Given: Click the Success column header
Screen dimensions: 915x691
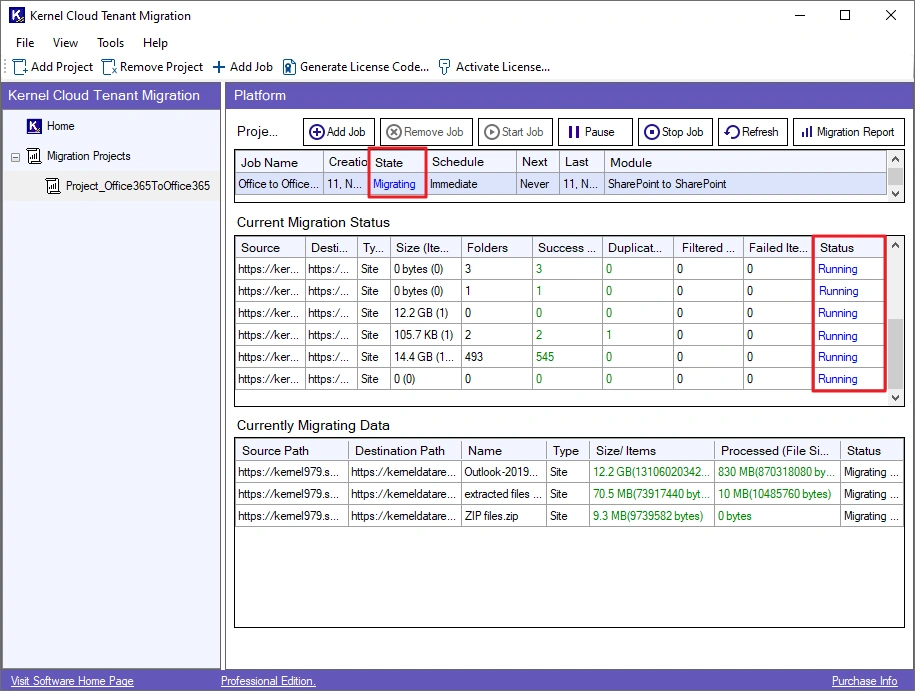Looking at the screenshot, I should (566, 248).
